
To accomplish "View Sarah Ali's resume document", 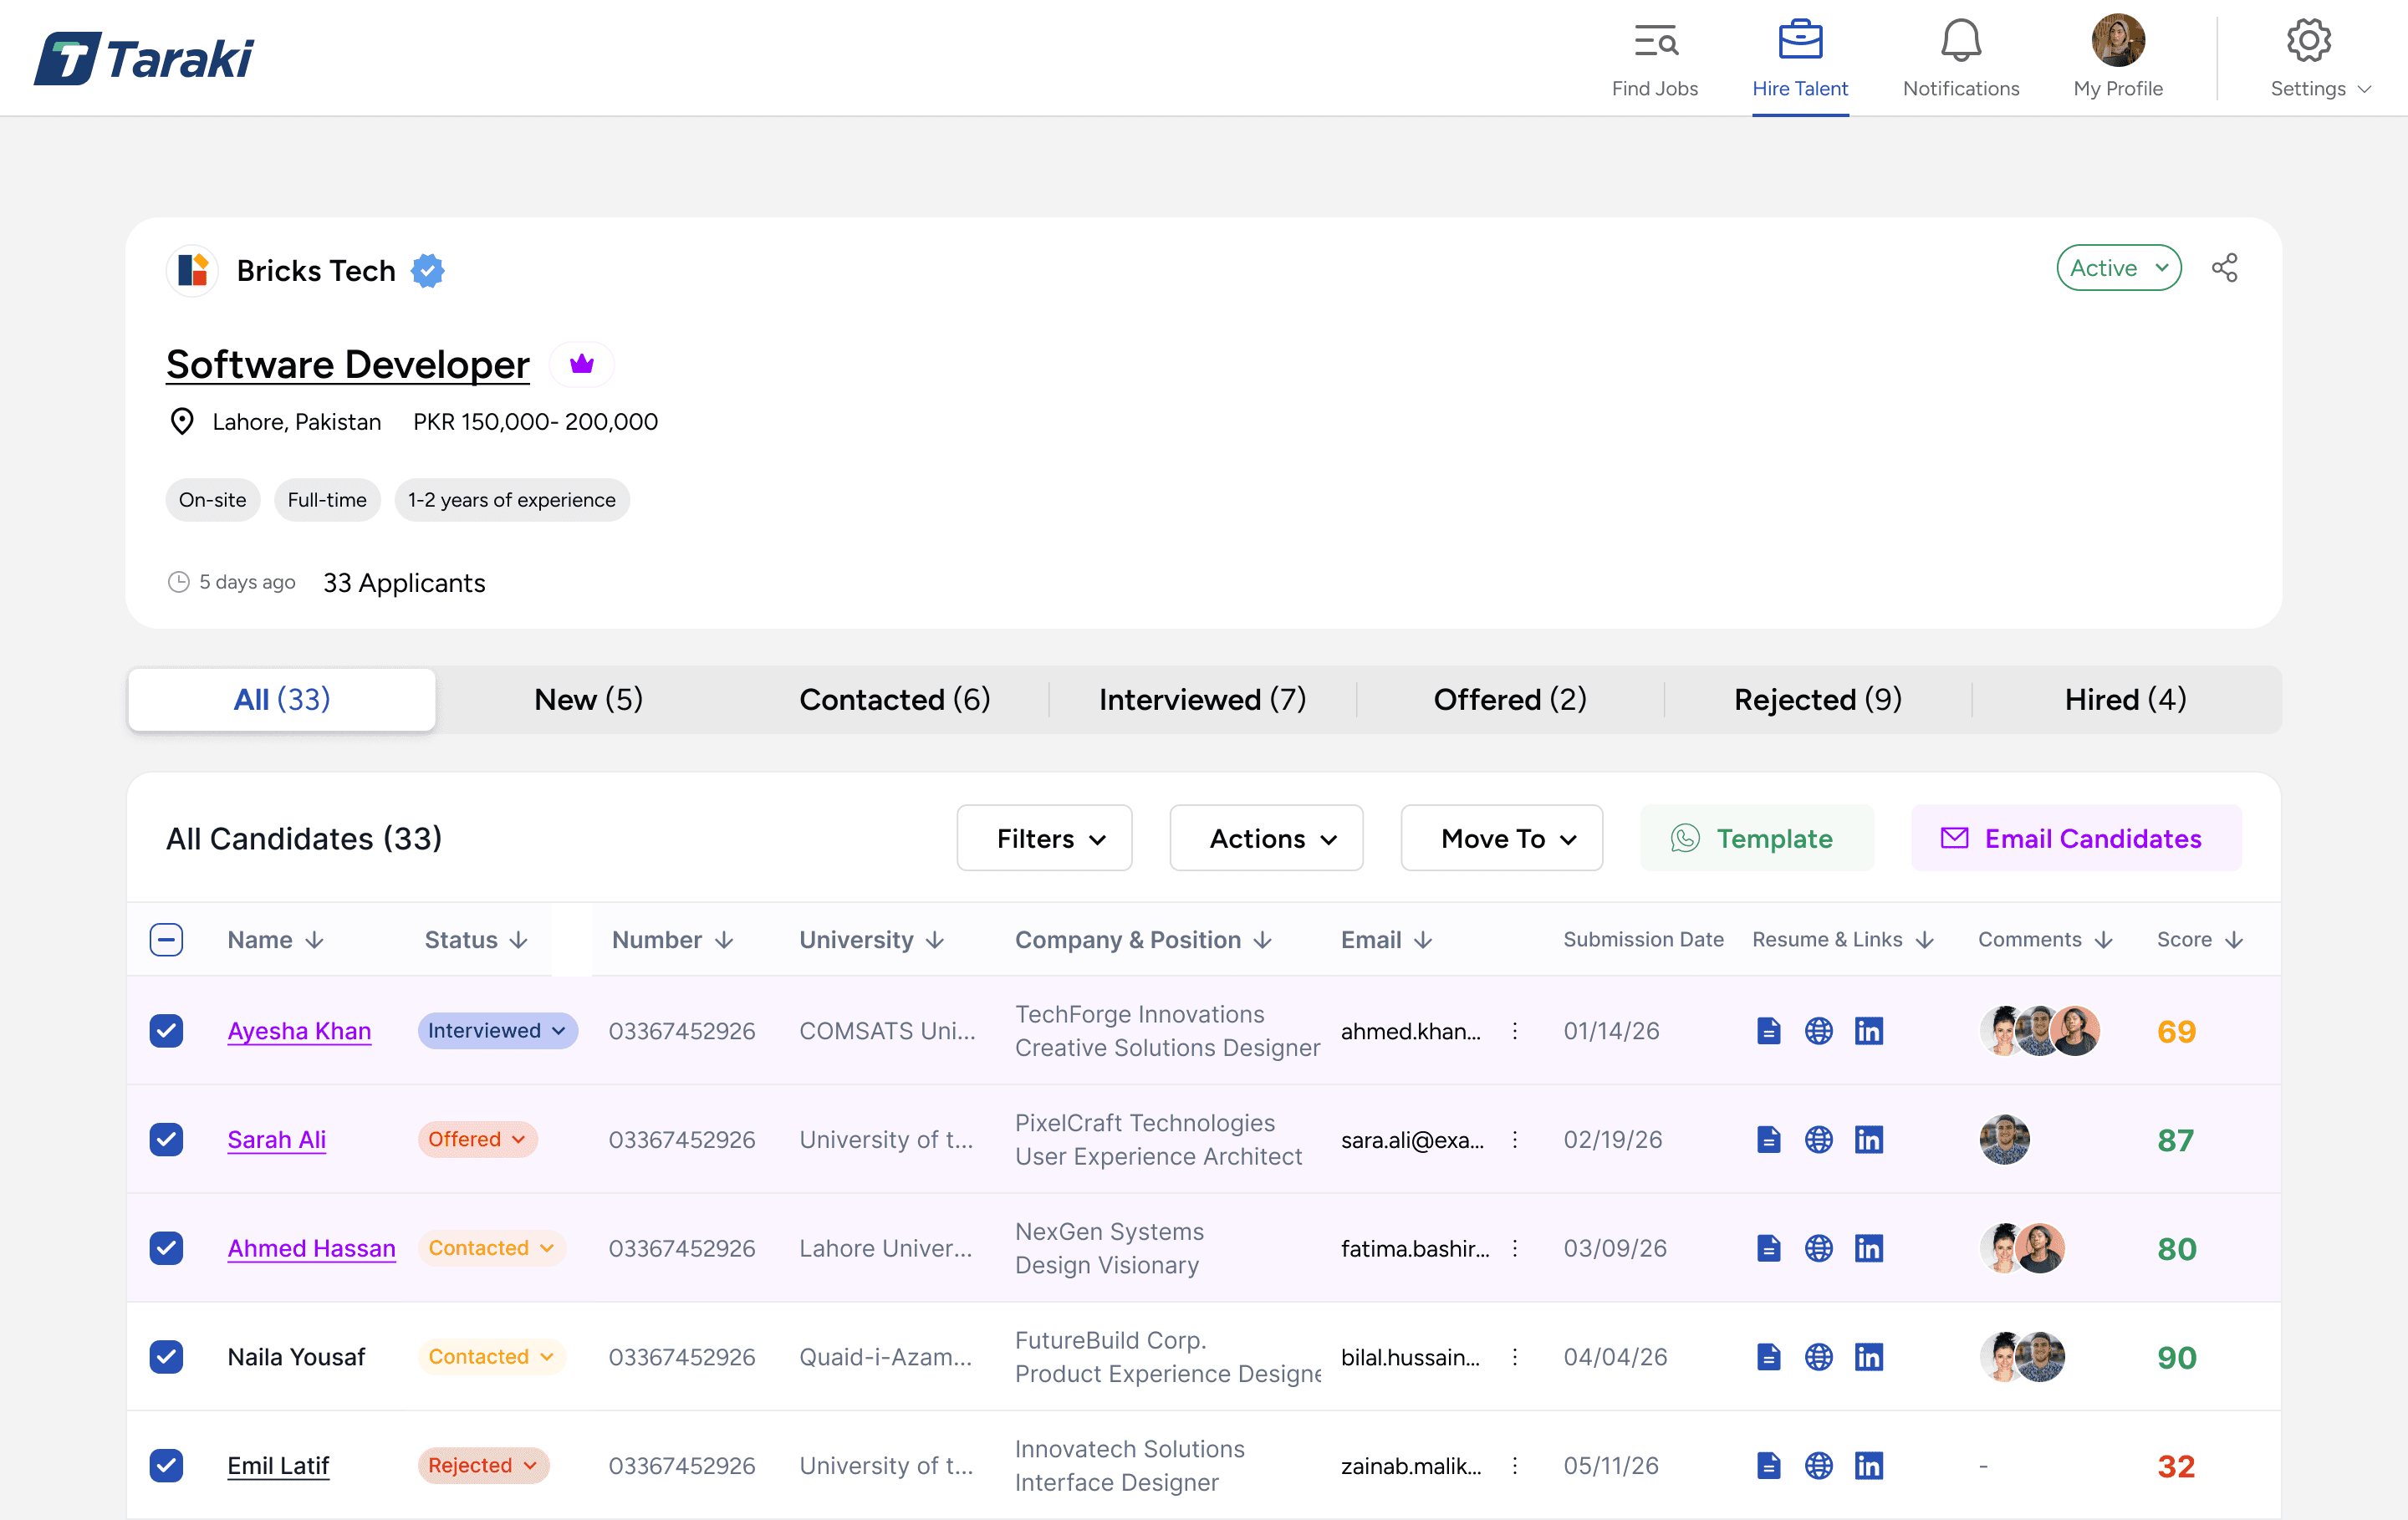I will [1768, 1139].
